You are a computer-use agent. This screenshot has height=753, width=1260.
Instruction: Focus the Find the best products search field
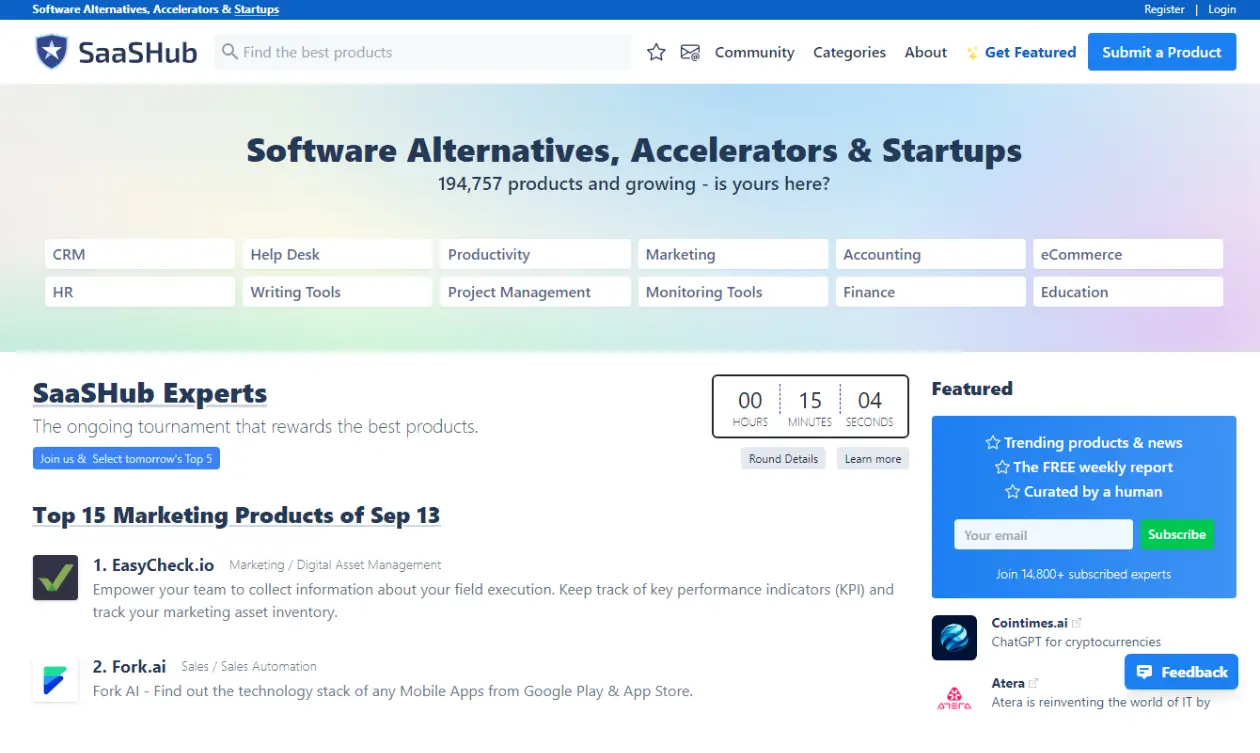(x=423, y=52)
